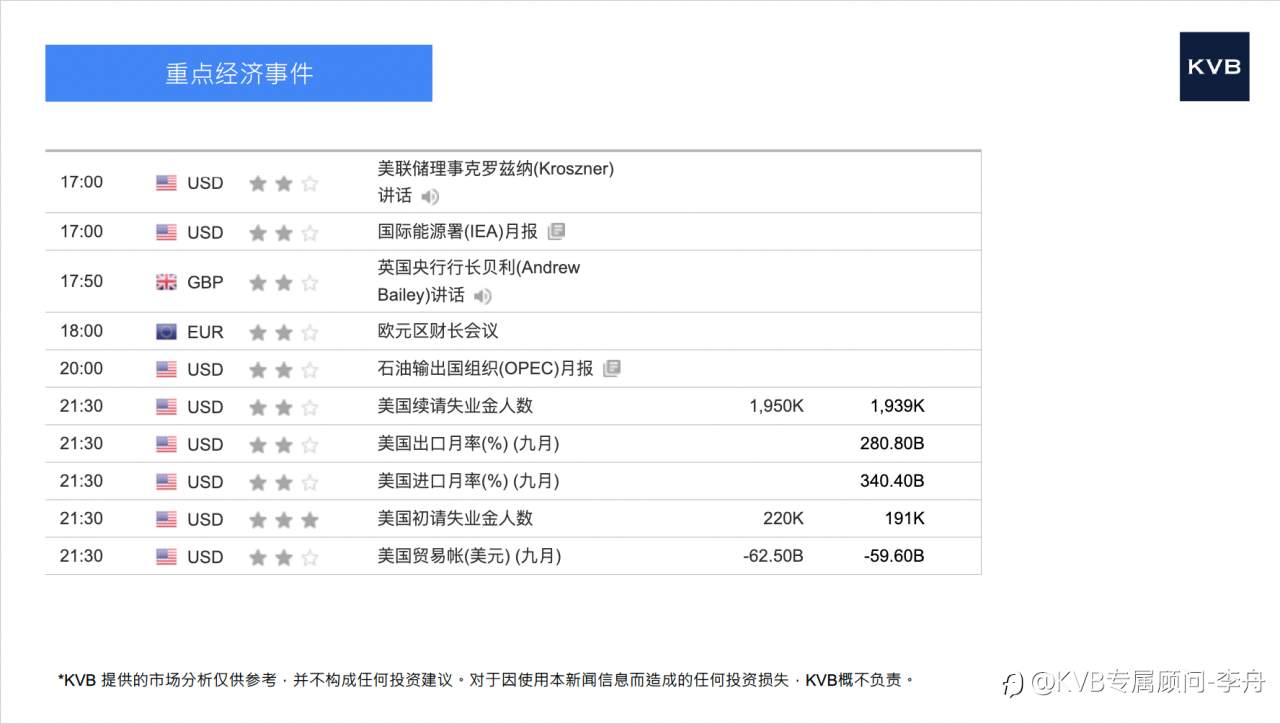Toggle the third star on 欧元区财长会议 row
This screenshot has width=1280, height=724.
pyautogui.click(x=308, y=330)
